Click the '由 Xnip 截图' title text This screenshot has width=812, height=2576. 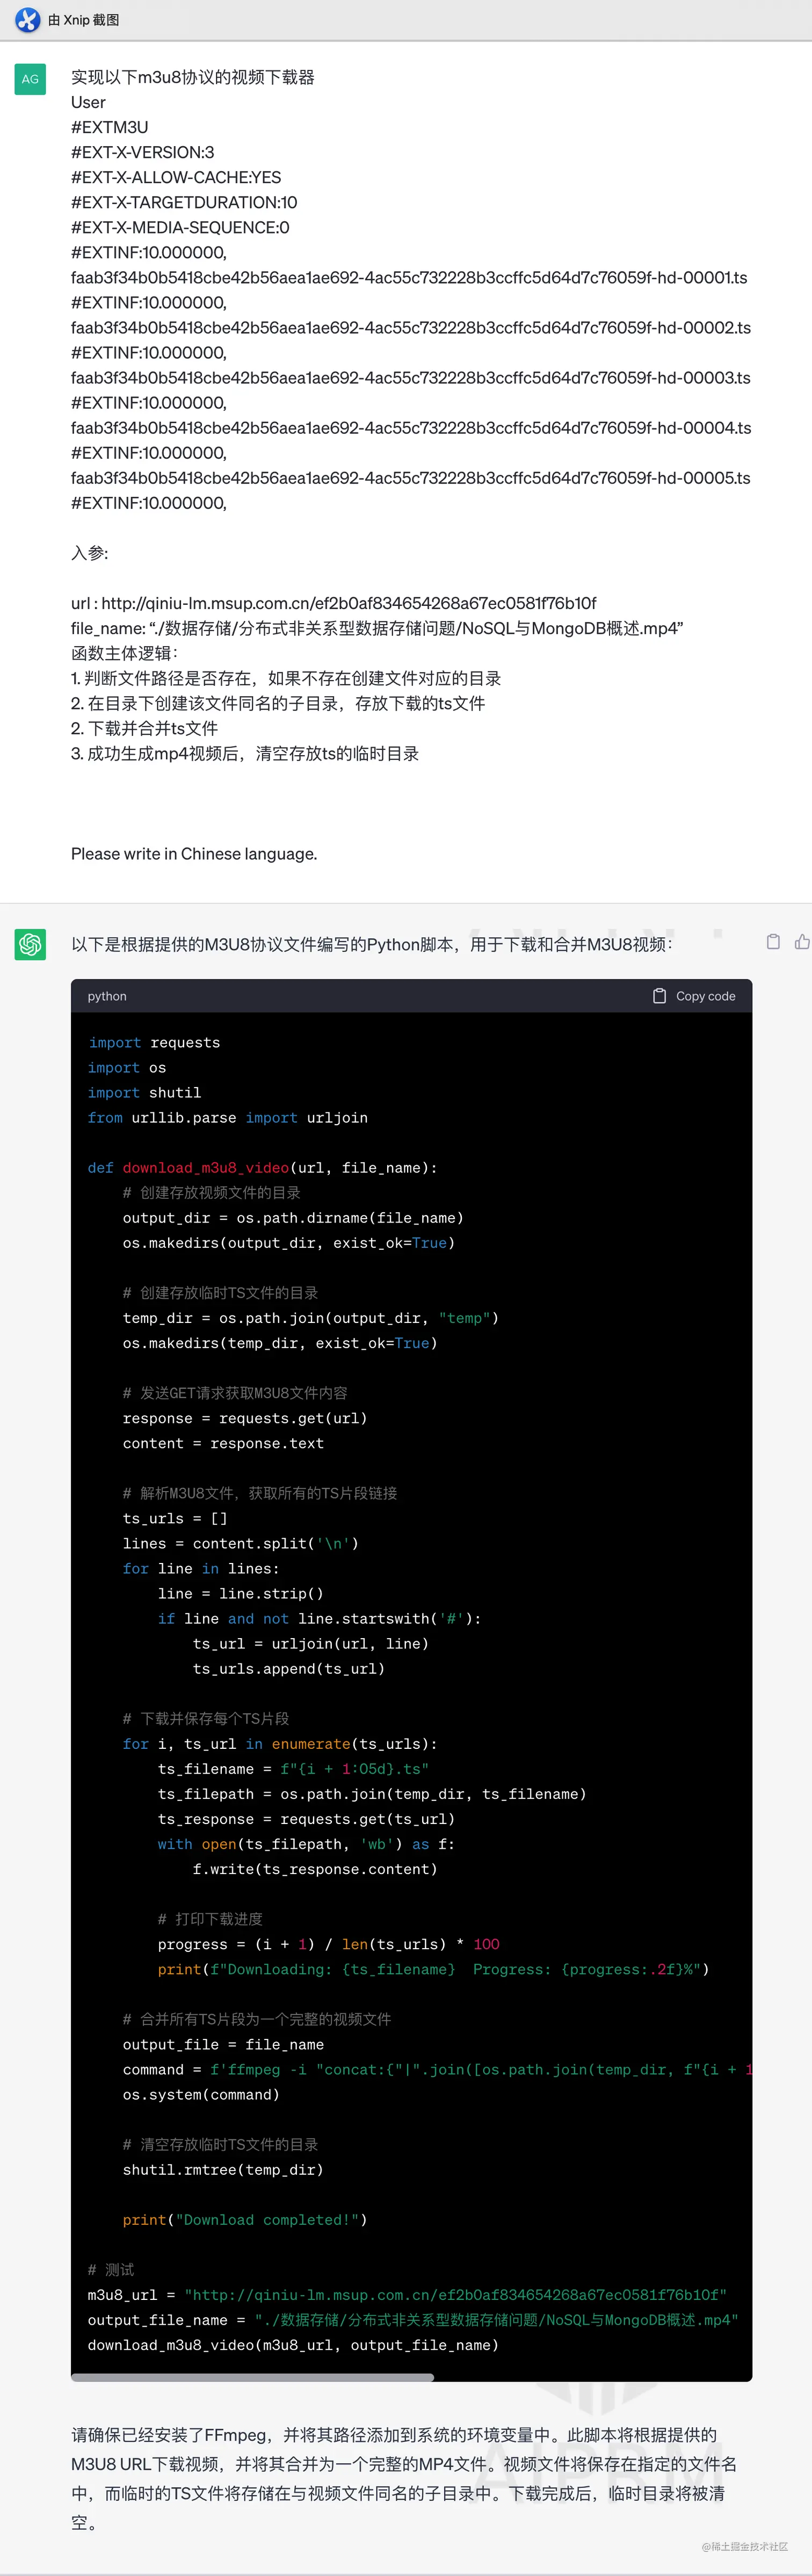(x=84, y=20)
